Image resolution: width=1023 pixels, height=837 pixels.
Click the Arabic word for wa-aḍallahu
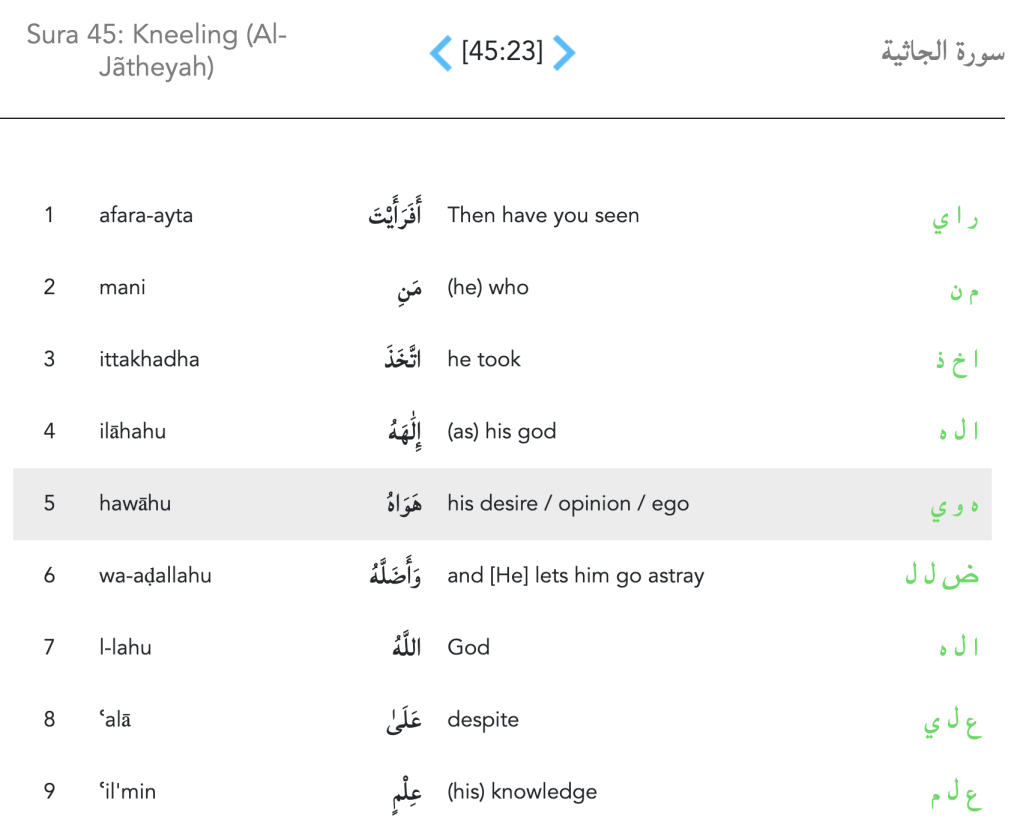click(x=395, y=577)
